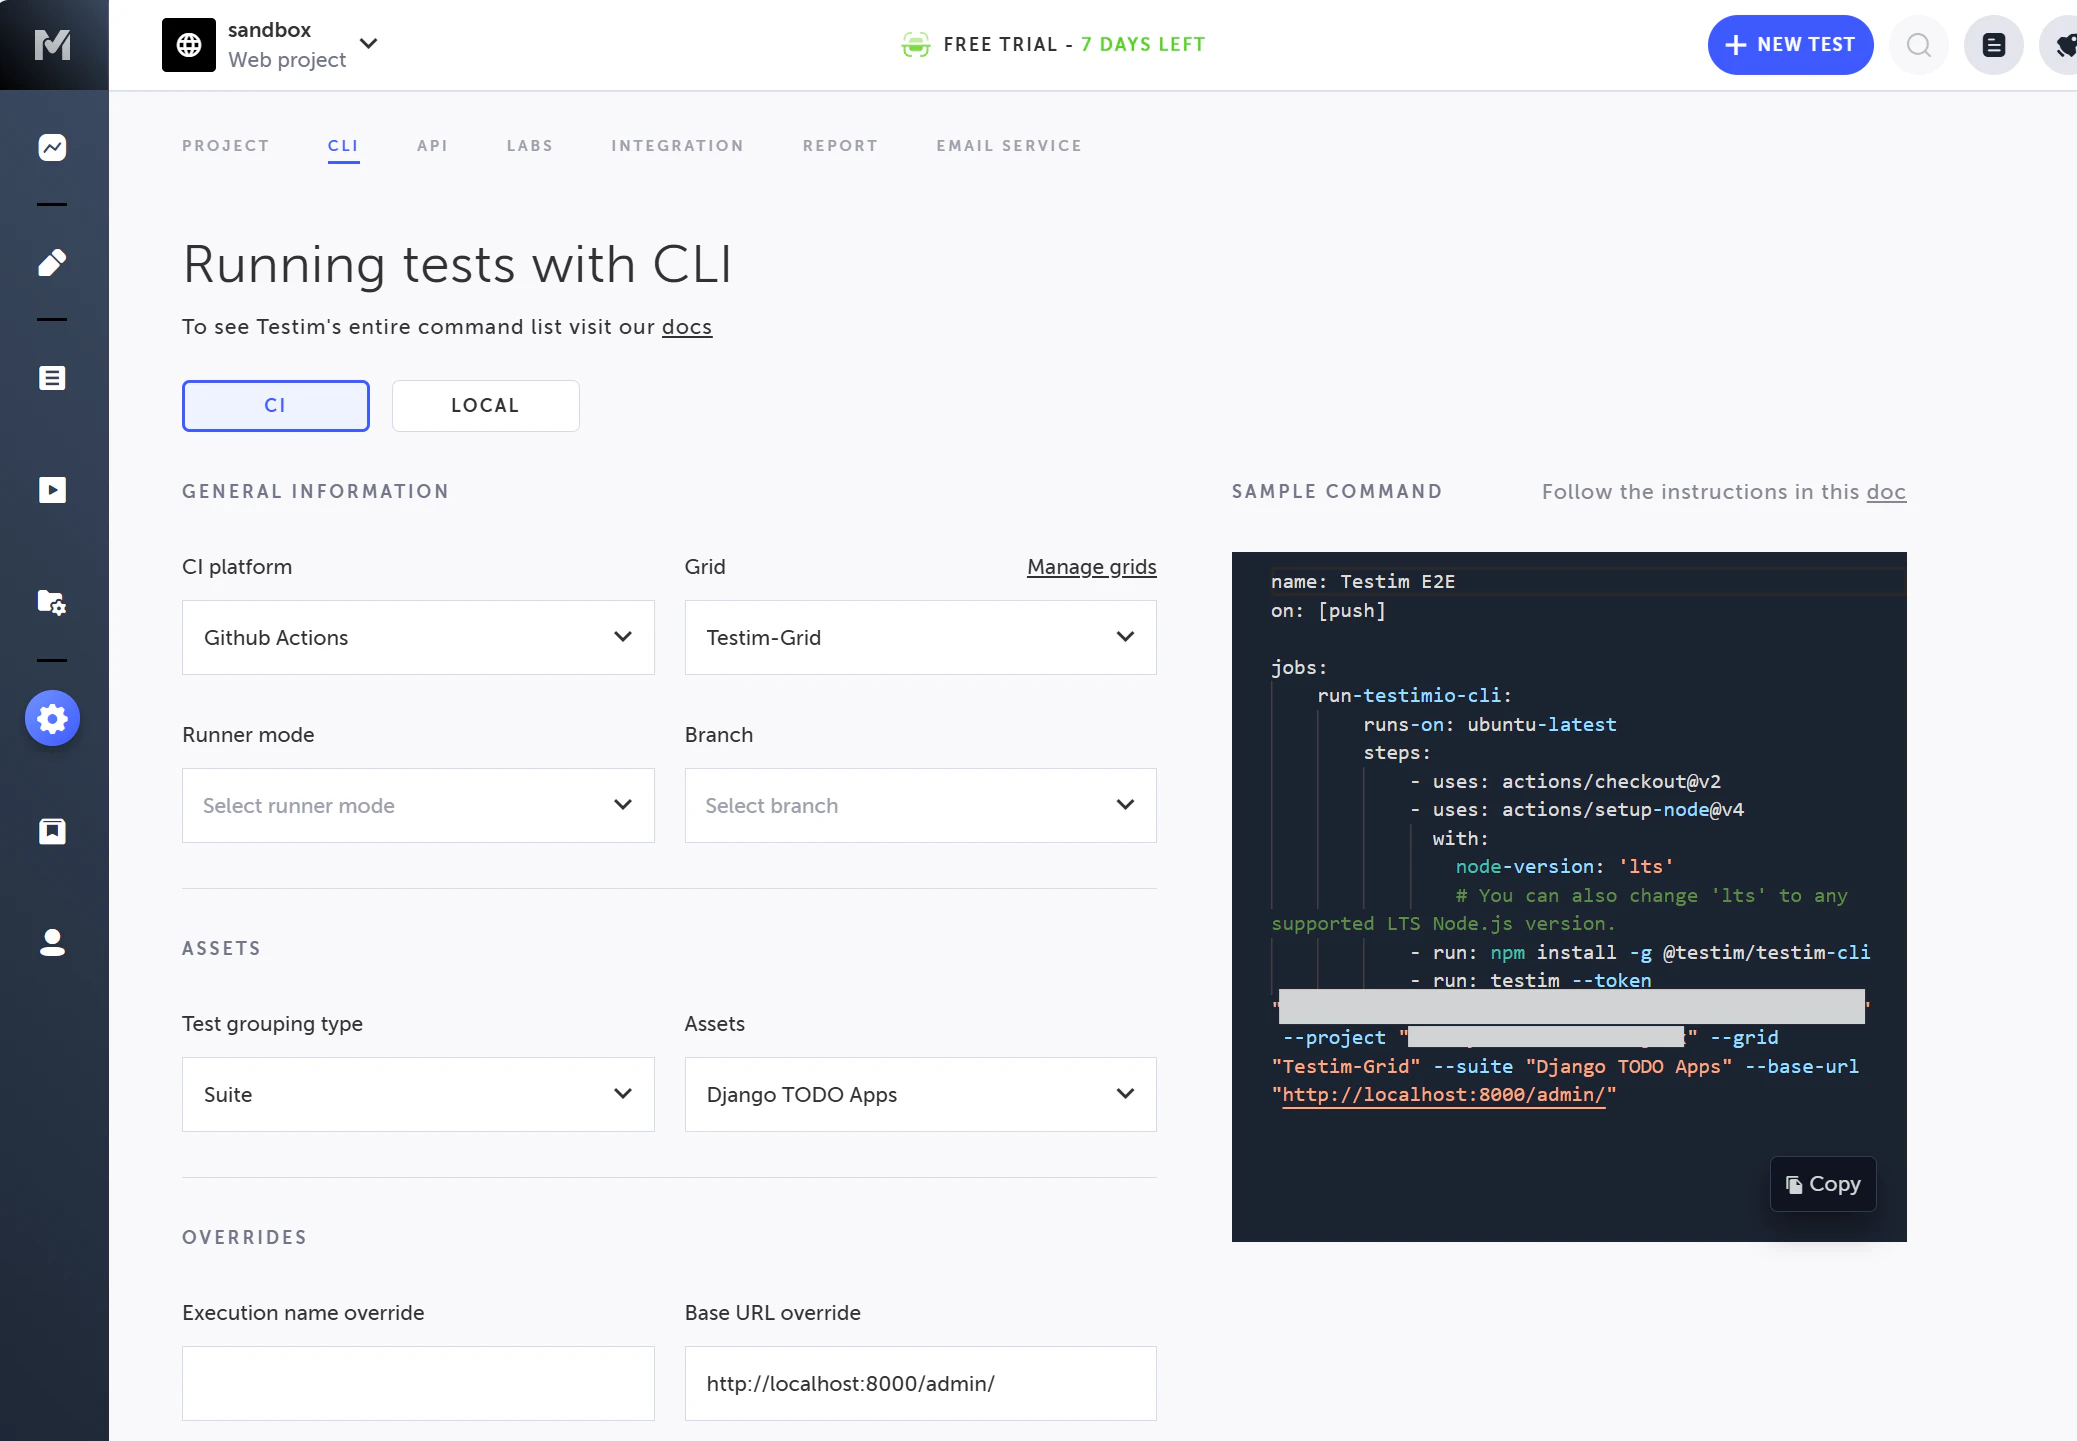Click the Testim M logo
The width and height of the screenshot is (2077, 1441).
52,44
